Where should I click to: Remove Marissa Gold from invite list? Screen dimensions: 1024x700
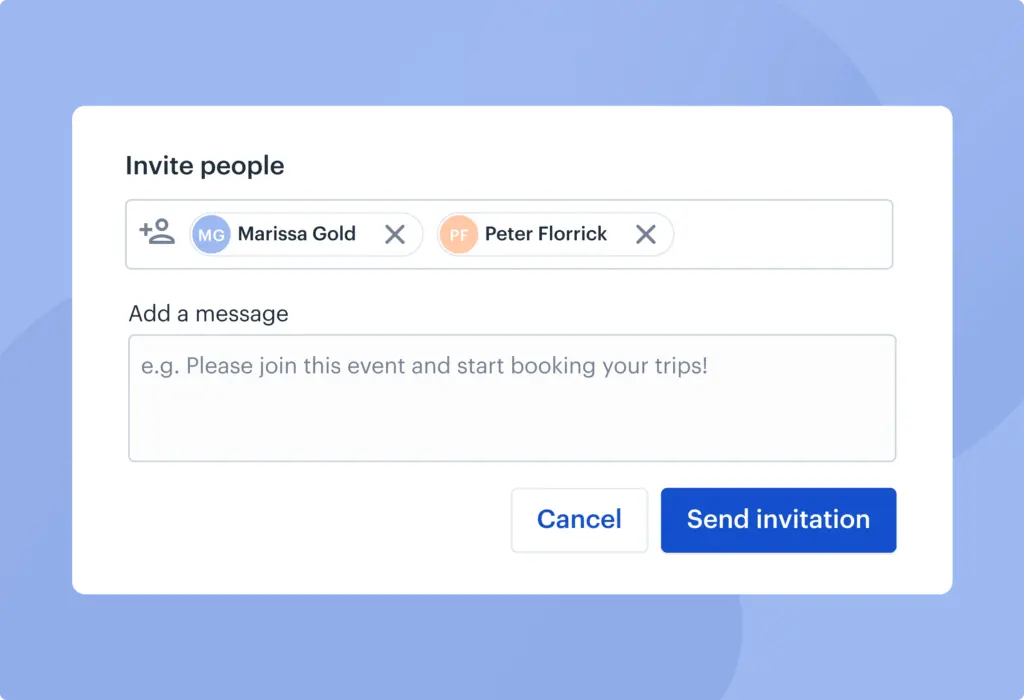(395, 234)
